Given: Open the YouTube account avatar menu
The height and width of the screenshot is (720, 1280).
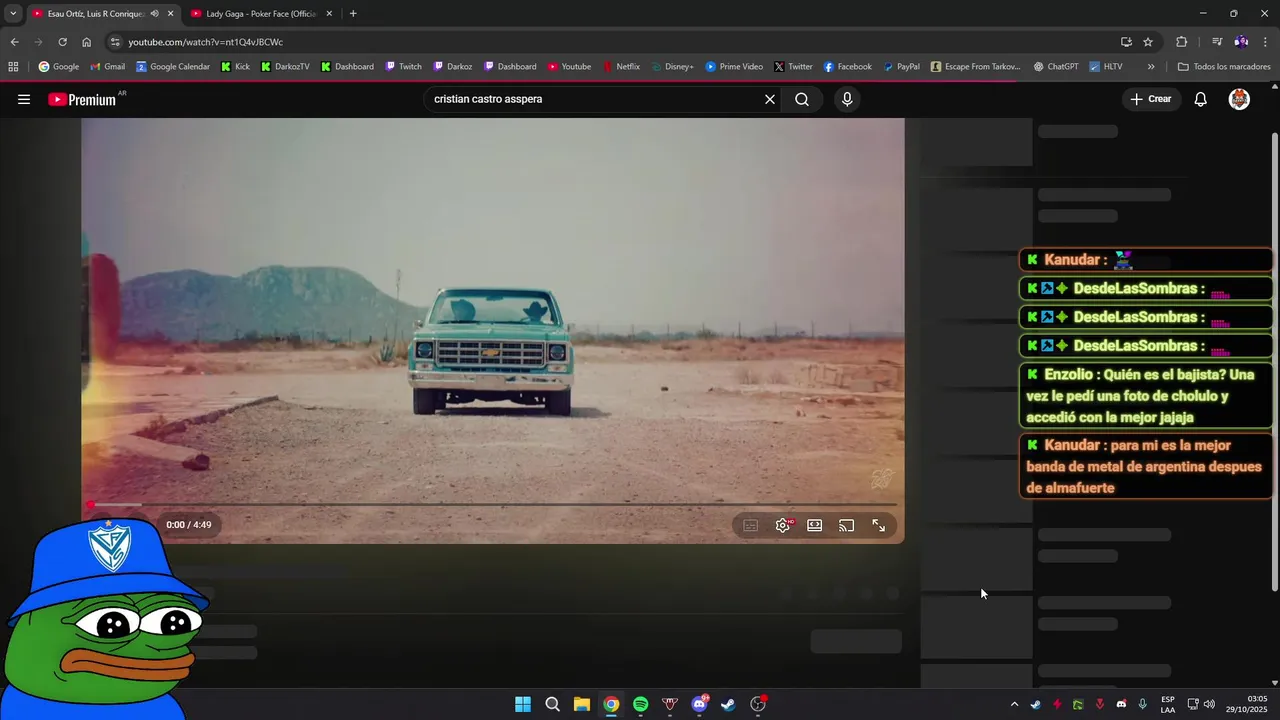Looking at the screenshot, I should click(x=1239, y=99).
